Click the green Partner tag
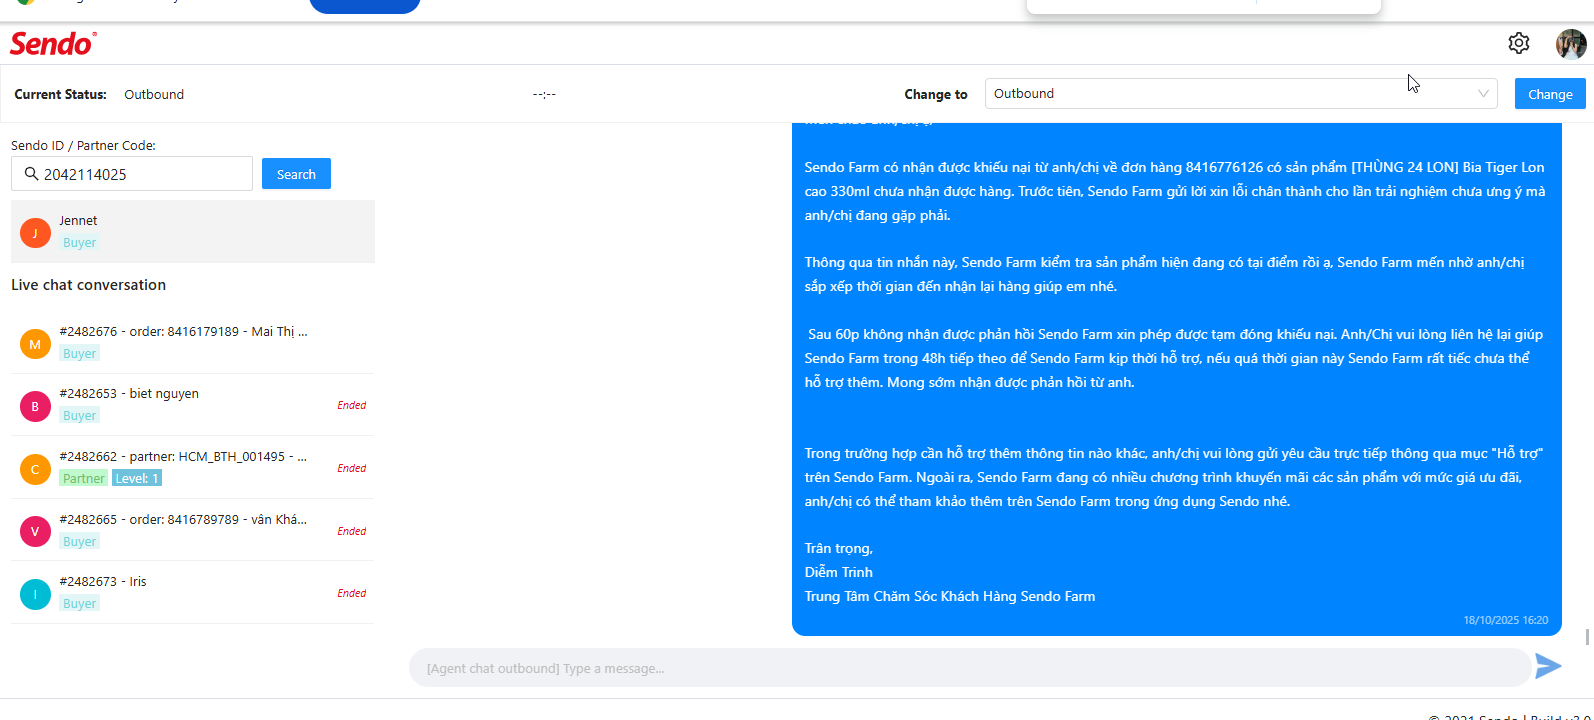This screenshot has width=1594, height=720. (83, 478)
